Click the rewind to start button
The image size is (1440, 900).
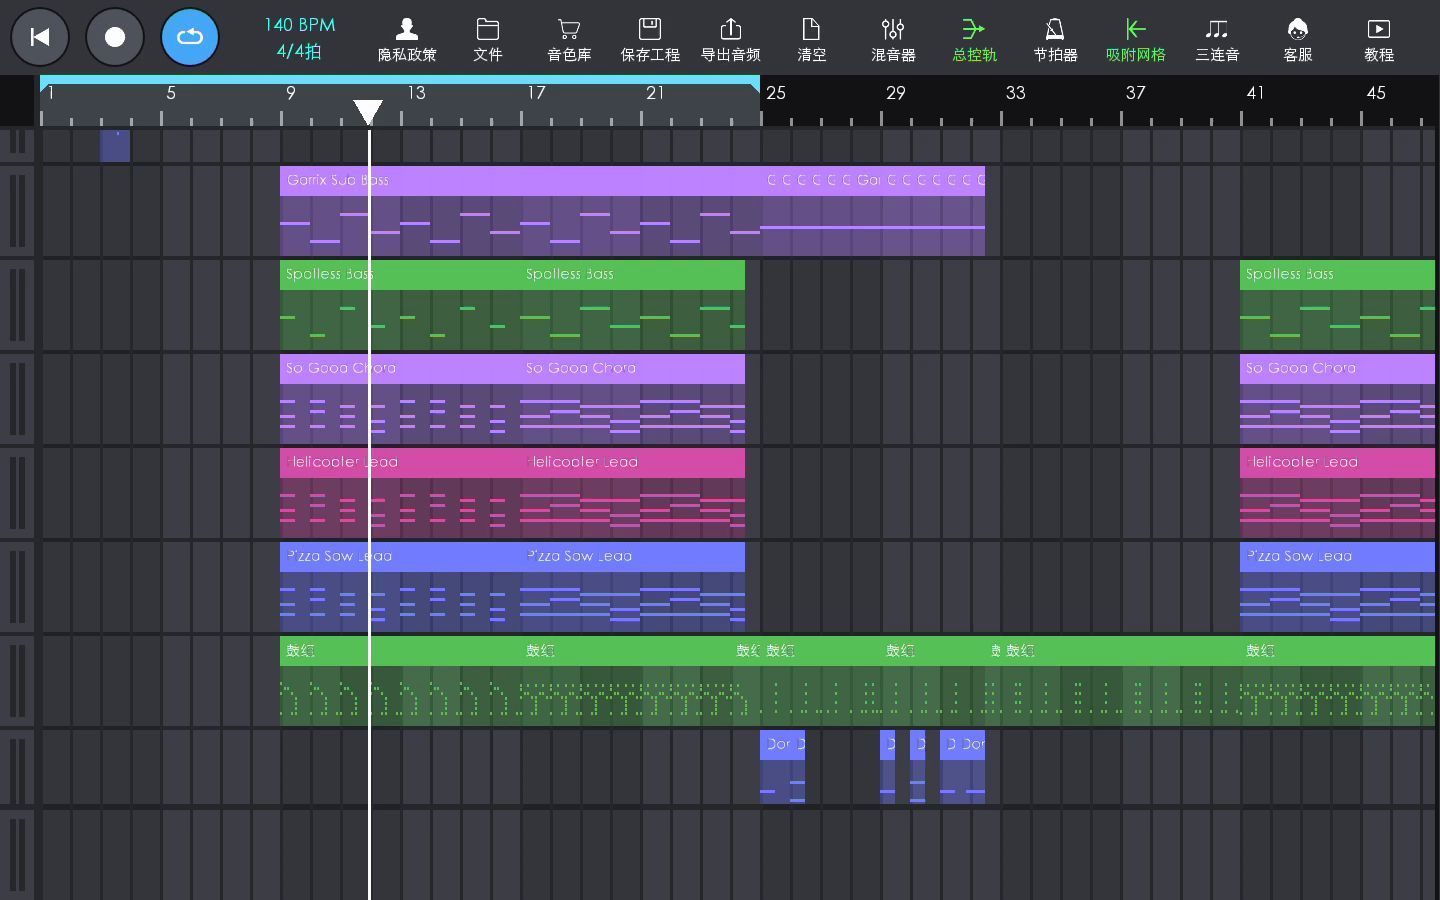40,37
